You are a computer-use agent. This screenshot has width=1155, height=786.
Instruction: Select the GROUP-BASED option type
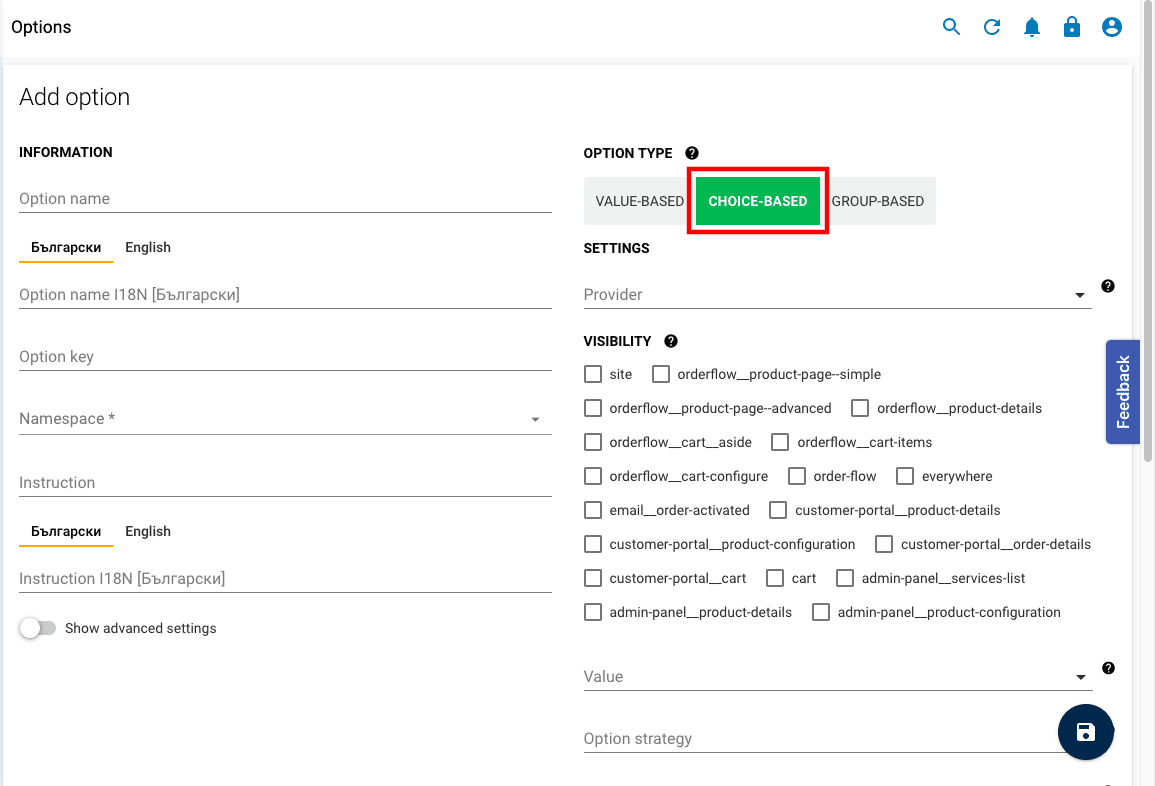[878, 201]
